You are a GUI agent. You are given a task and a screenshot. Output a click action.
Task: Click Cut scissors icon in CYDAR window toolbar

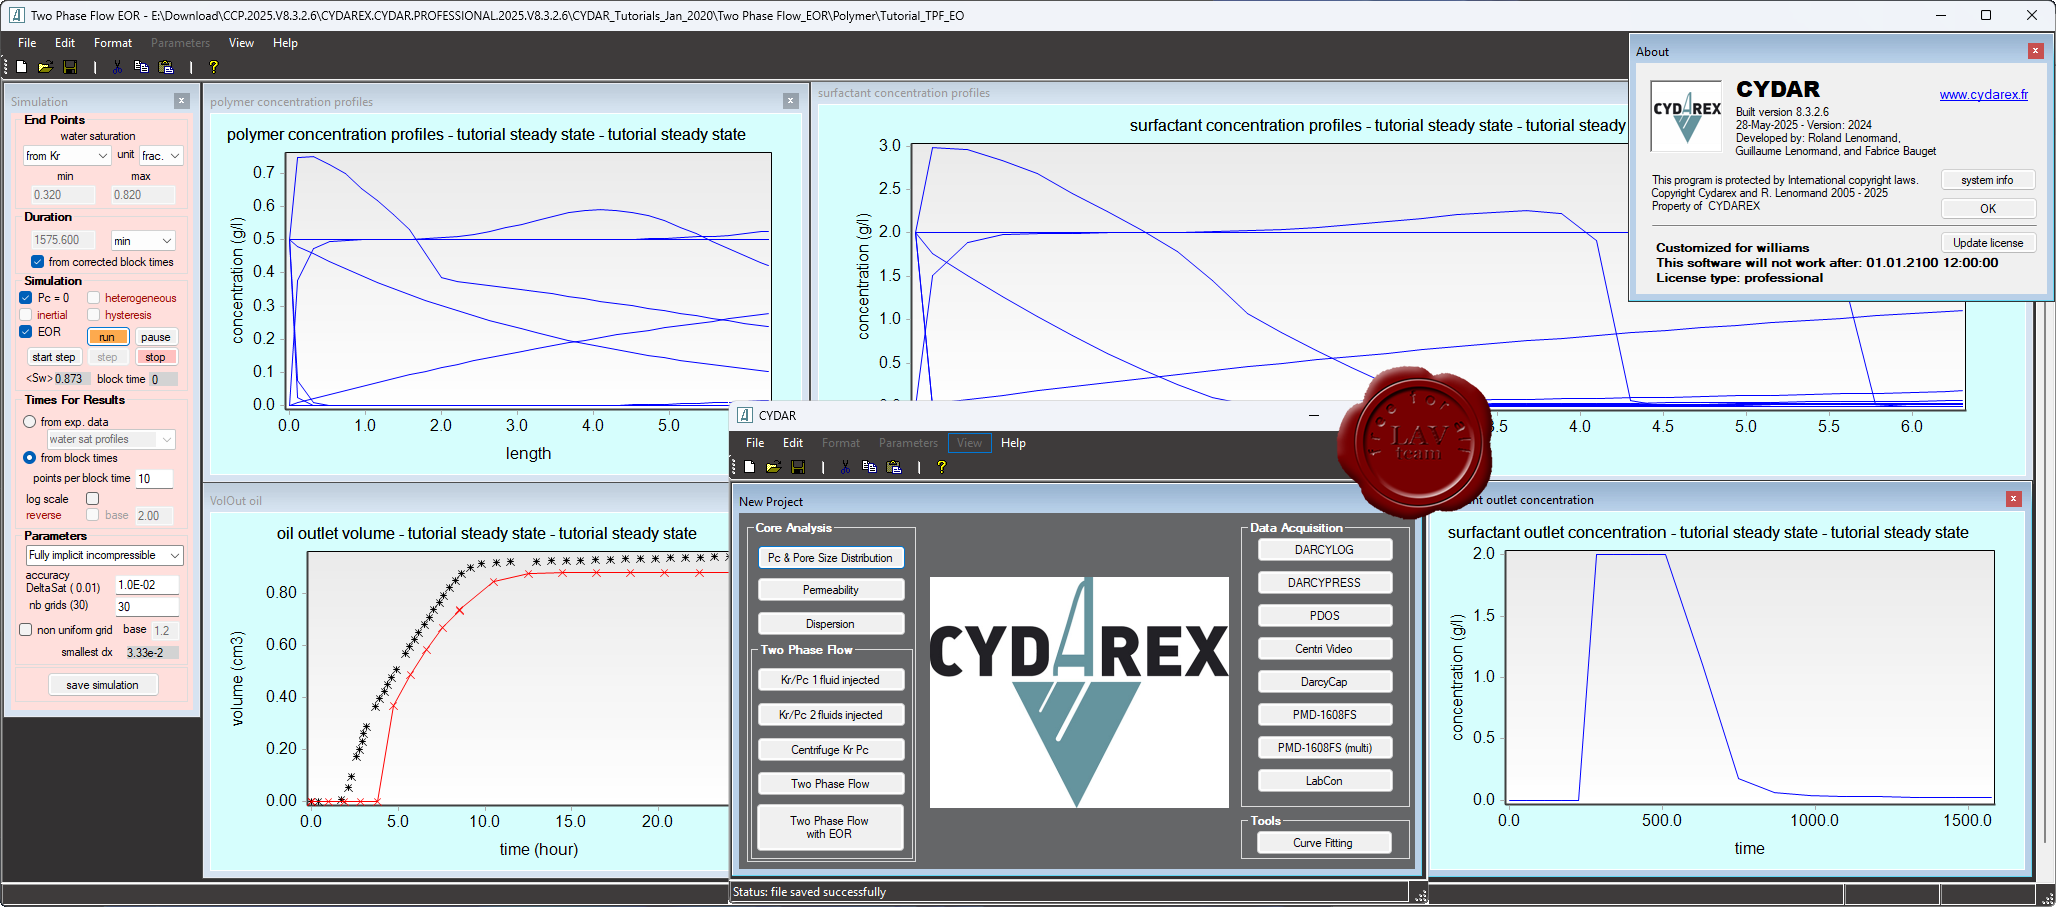click(x=845, y=467)
